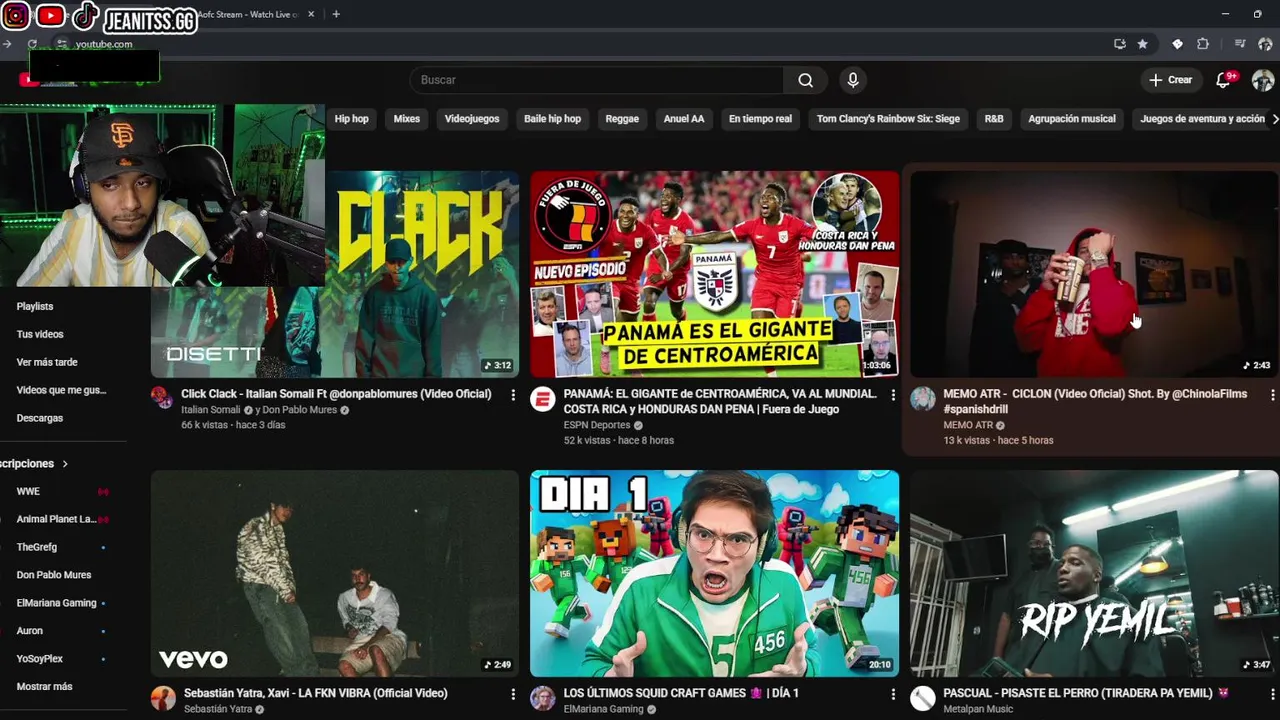1280x720 pixels.
Task: Select the Videojuegos filter chip
Action: pyautogui.click(x=472, y=119)
